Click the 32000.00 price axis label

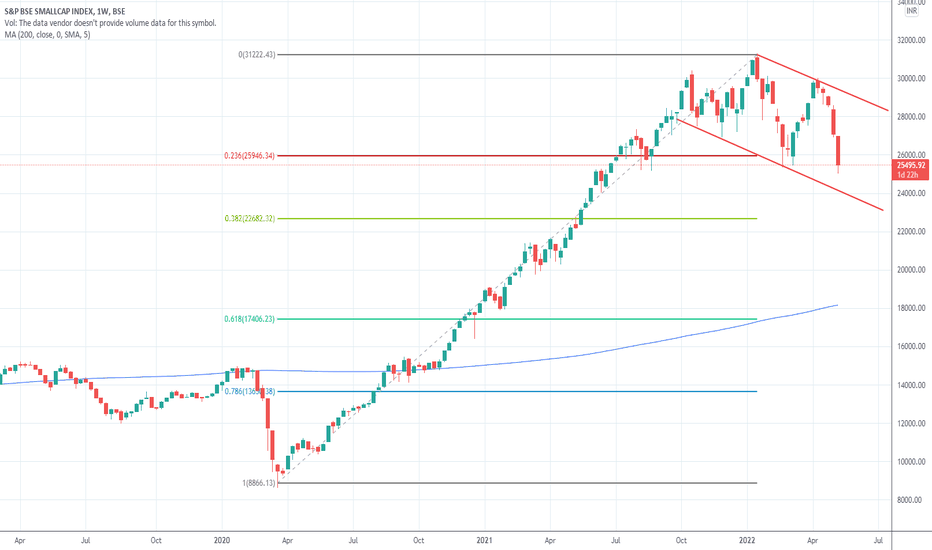tap(911, 40)
